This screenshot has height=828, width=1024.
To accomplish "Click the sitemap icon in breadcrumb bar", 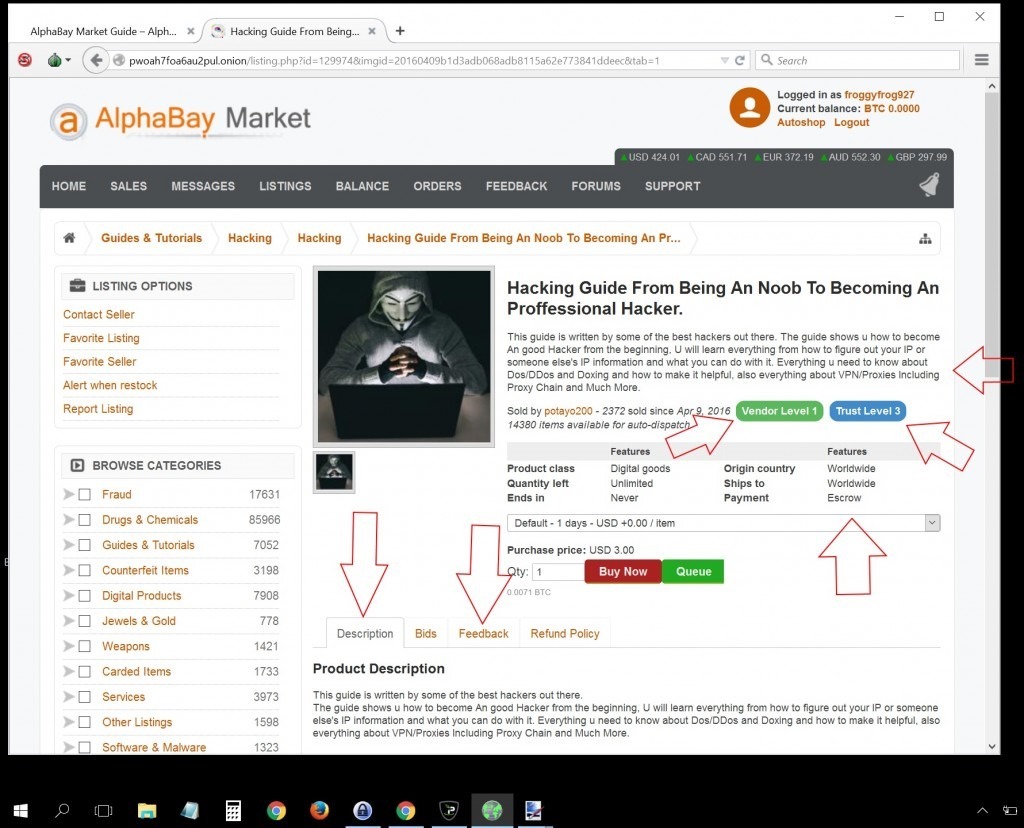I will coord(925,238).
